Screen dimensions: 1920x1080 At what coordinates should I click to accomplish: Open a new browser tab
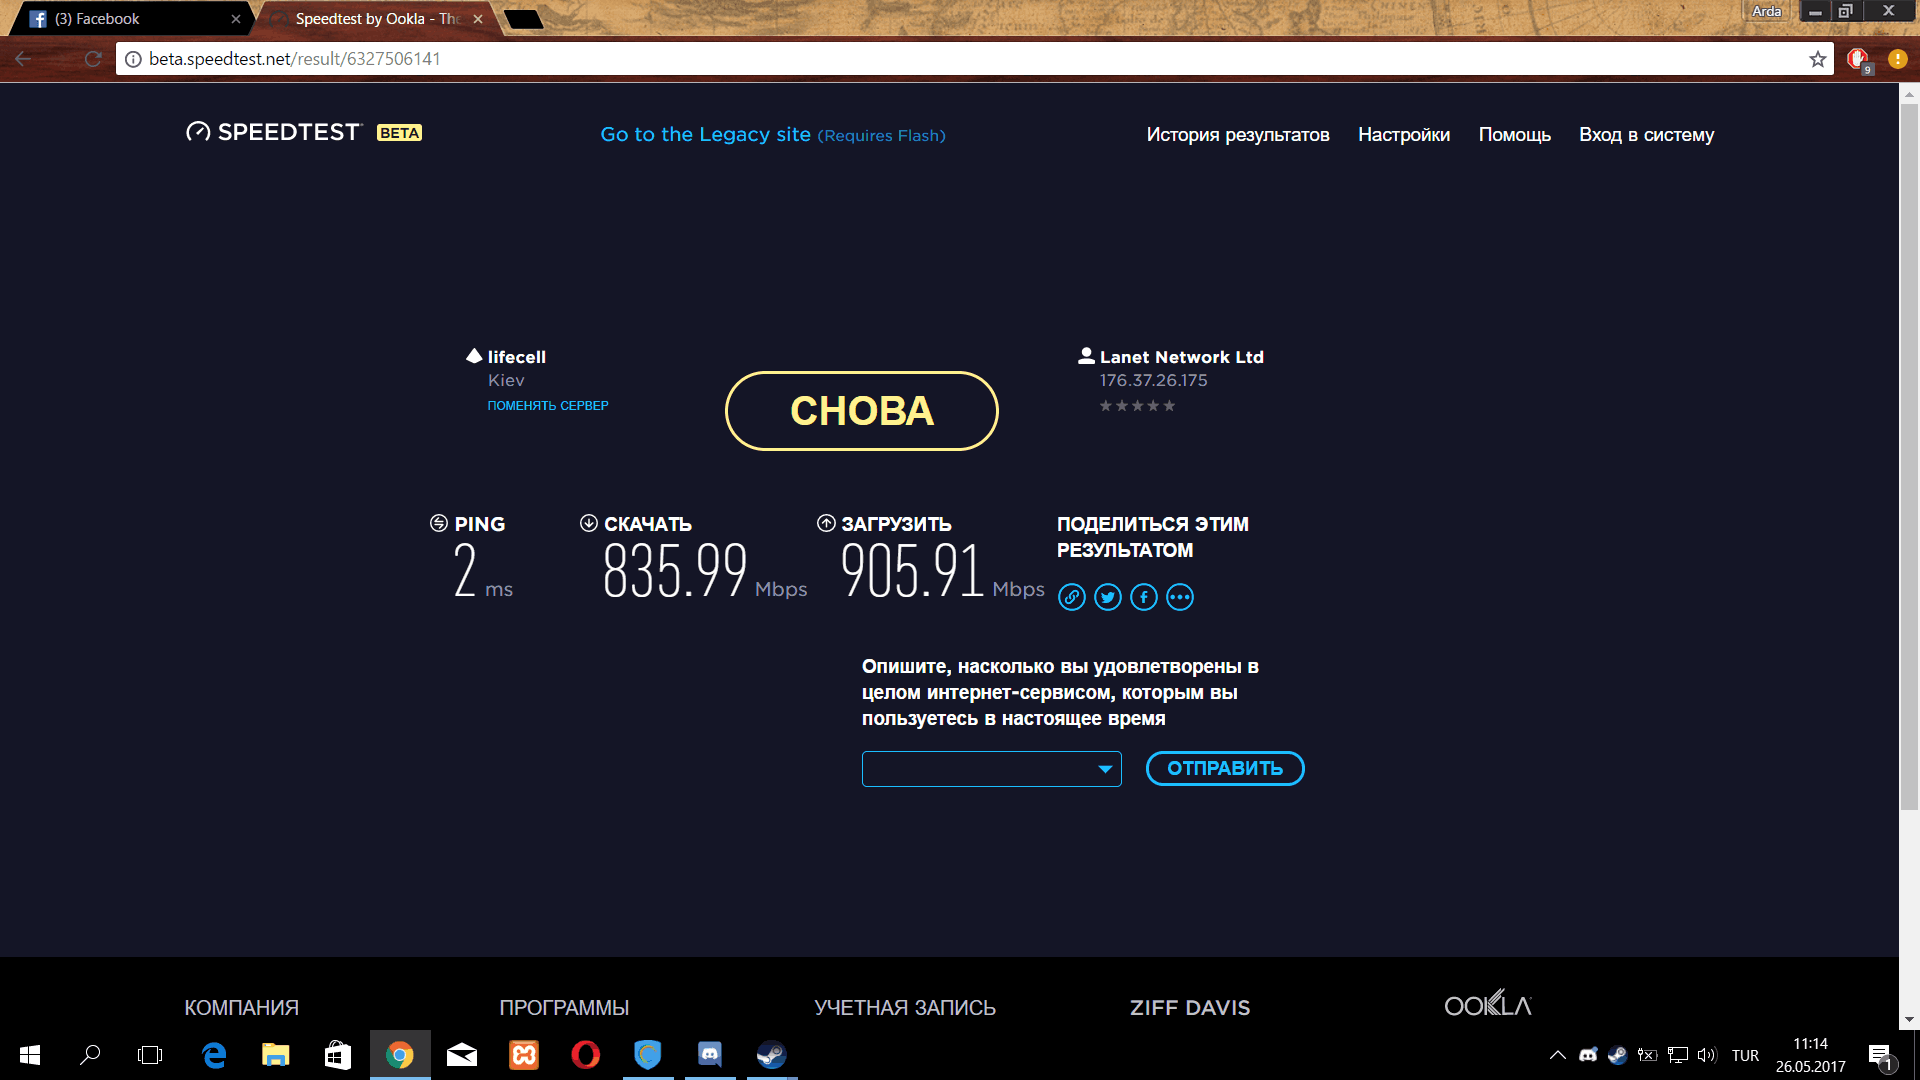point(523,19)
